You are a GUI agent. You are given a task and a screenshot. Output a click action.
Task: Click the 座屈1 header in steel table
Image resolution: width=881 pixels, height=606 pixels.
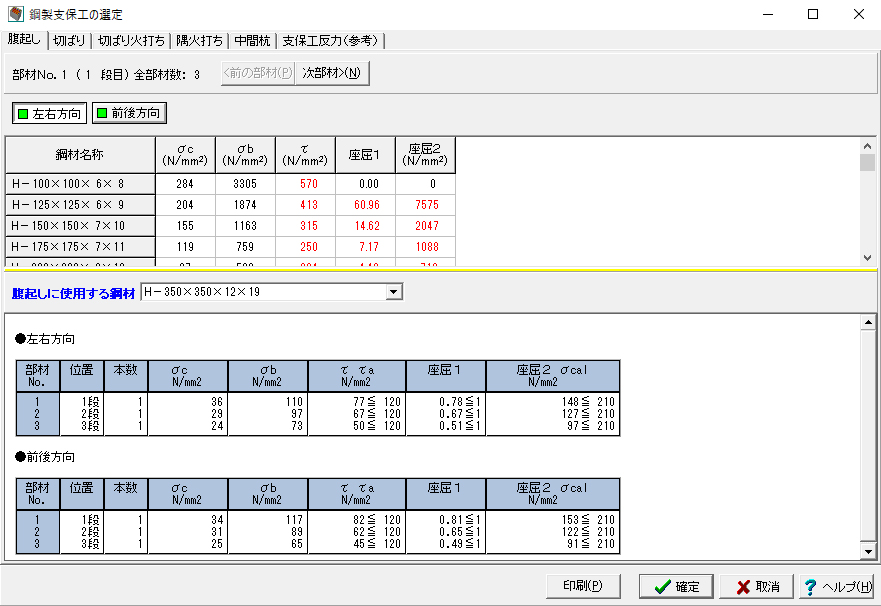point(365,155)
